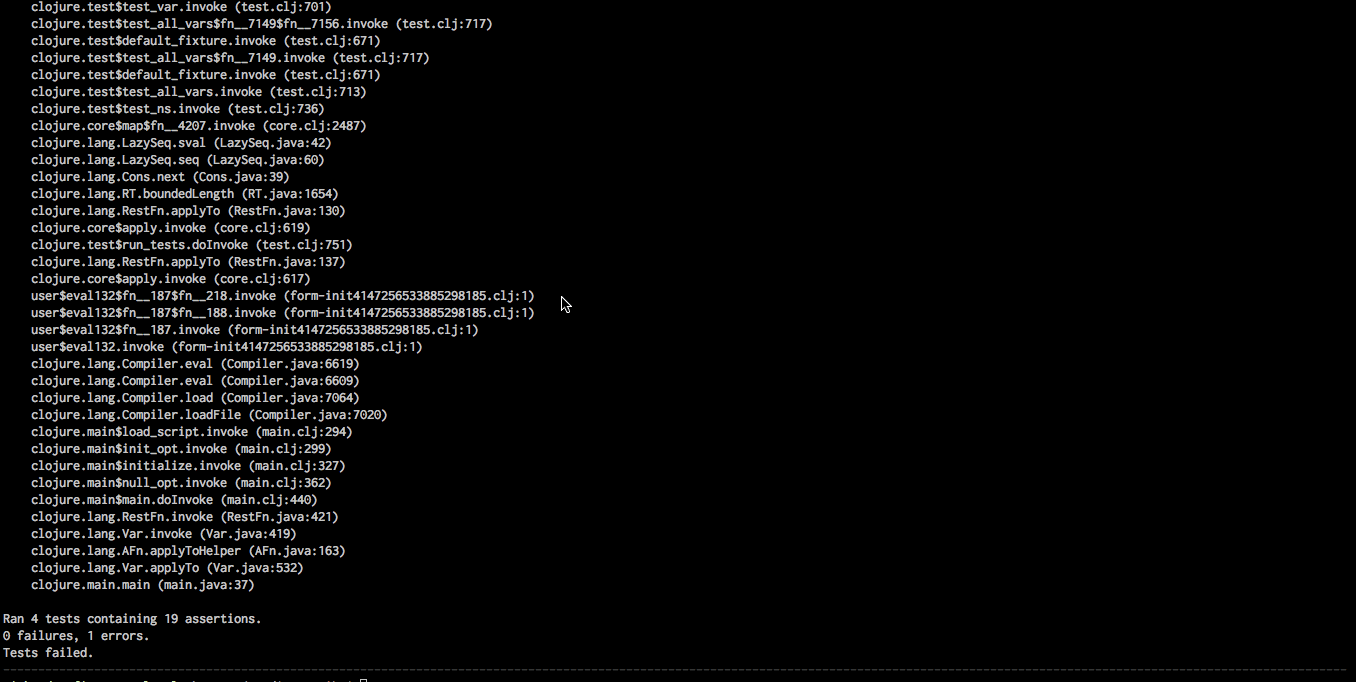This screenshot has height=682, width=1356.
Task: Click the 'Tests failed.' output line
Action: [x=48, y=653]
